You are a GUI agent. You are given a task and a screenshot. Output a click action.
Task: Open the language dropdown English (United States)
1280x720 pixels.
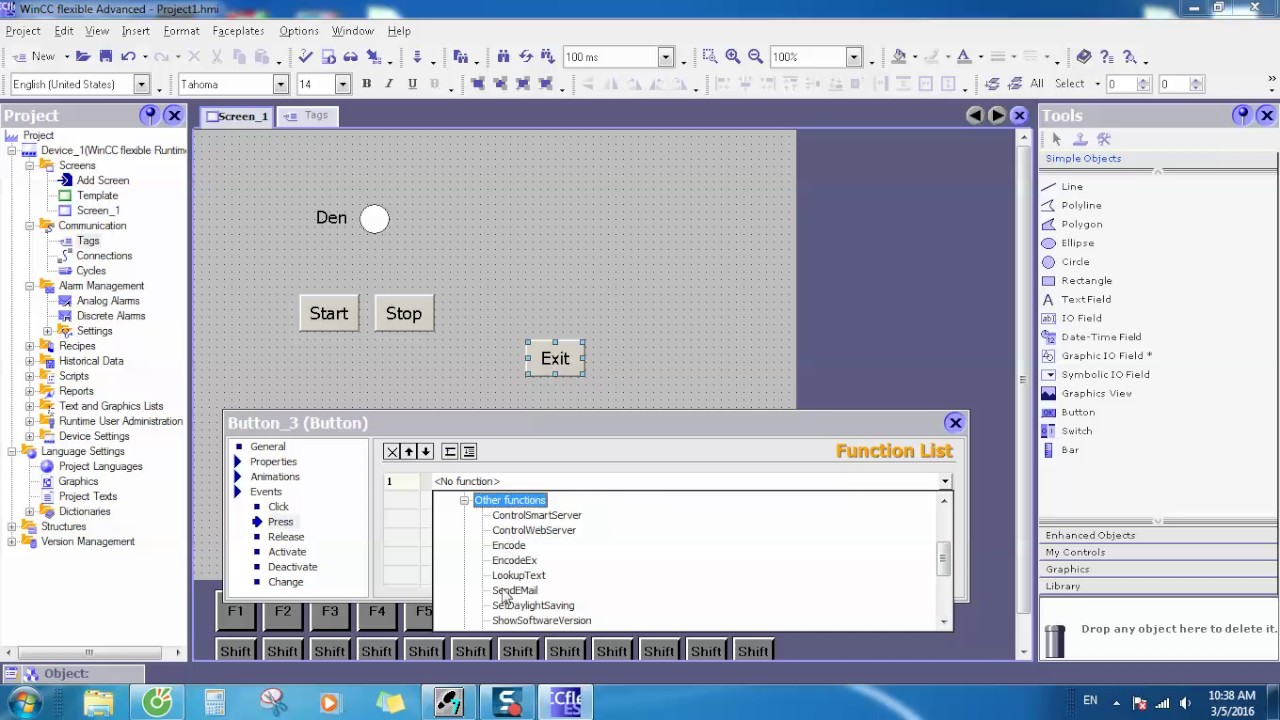(142, 85)
